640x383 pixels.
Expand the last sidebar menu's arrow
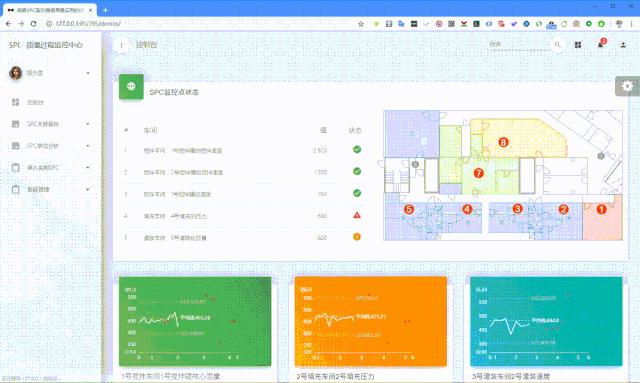pos(88,189)
